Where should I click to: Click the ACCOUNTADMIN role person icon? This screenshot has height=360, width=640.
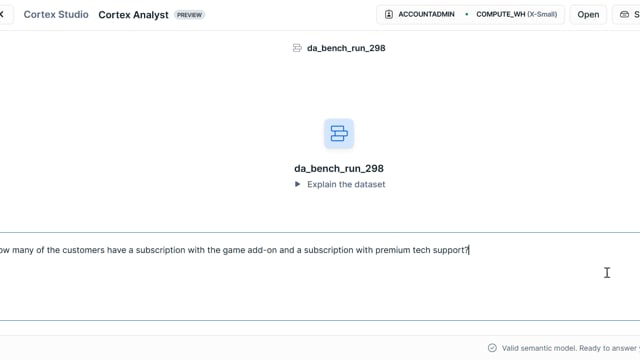[389, 14]
